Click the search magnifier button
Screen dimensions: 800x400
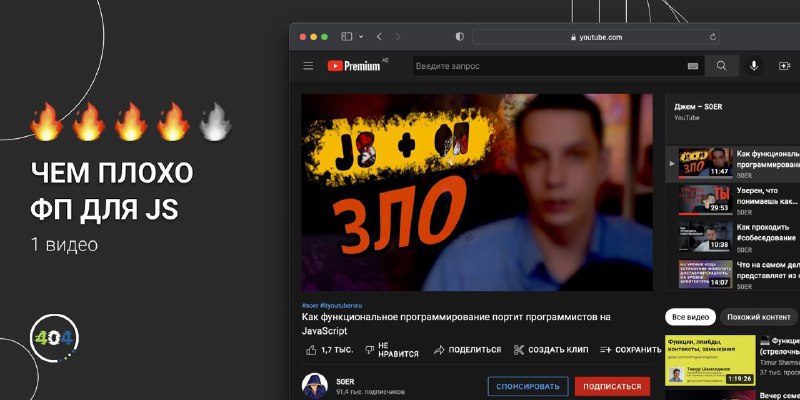tap(721, 66)
